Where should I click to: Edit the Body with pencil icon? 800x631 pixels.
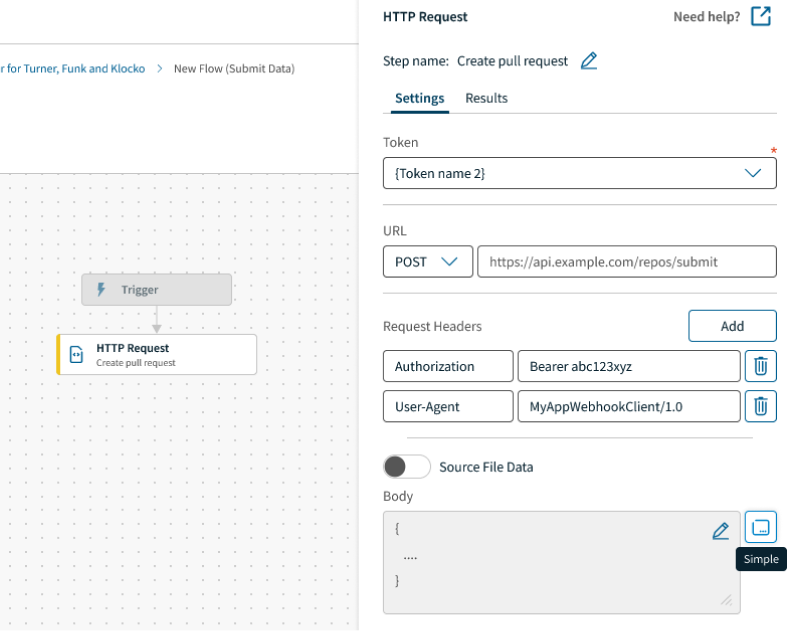tap(720, 531)
